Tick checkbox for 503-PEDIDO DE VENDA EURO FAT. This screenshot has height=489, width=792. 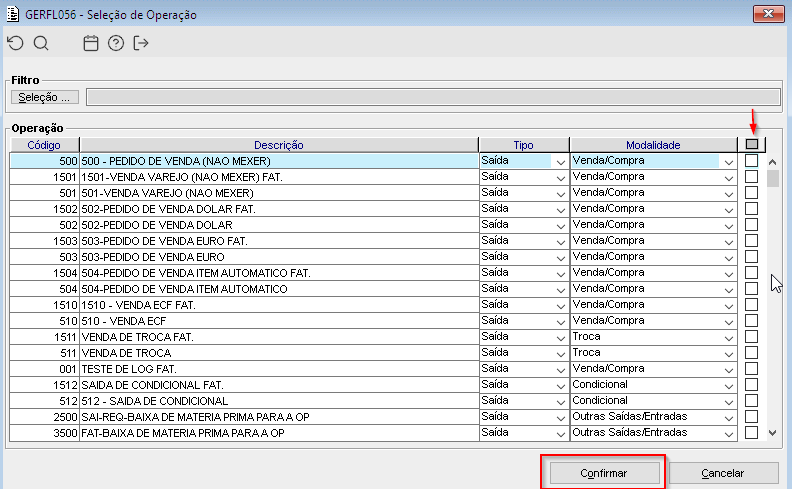pyautogui.click(x=752, y=240)
